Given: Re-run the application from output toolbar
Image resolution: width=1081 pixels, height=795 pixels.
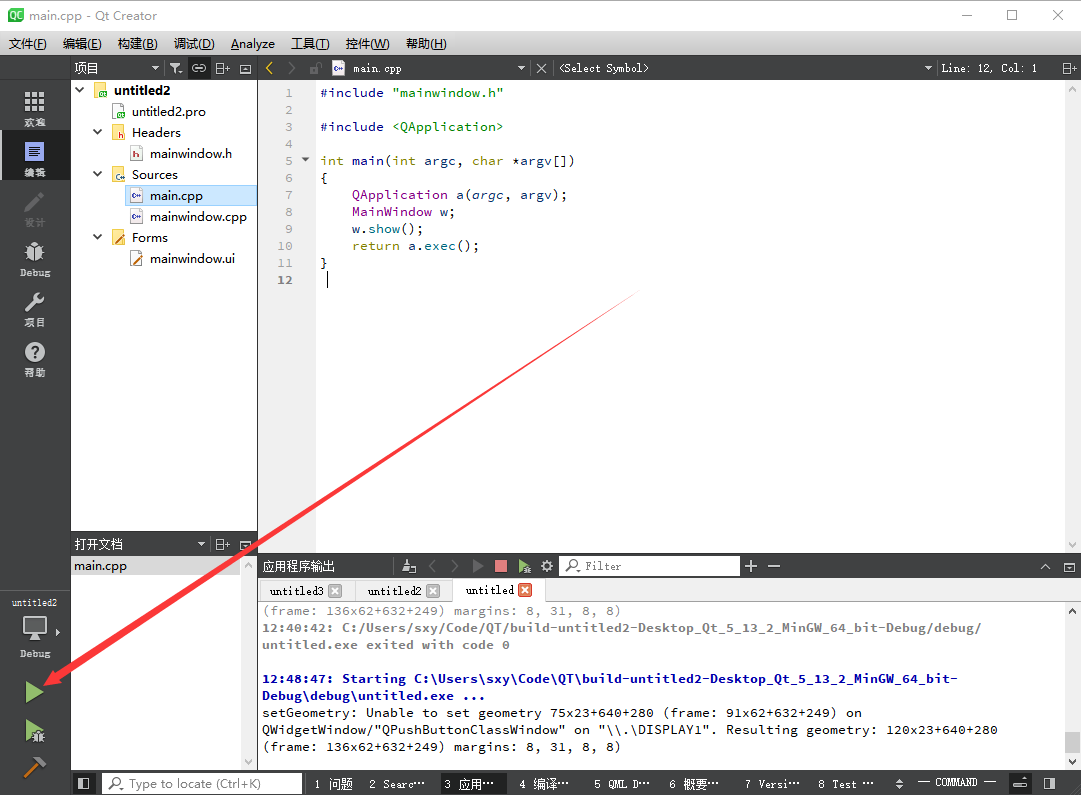Looking at the screenshot, I should coord(478,566).
